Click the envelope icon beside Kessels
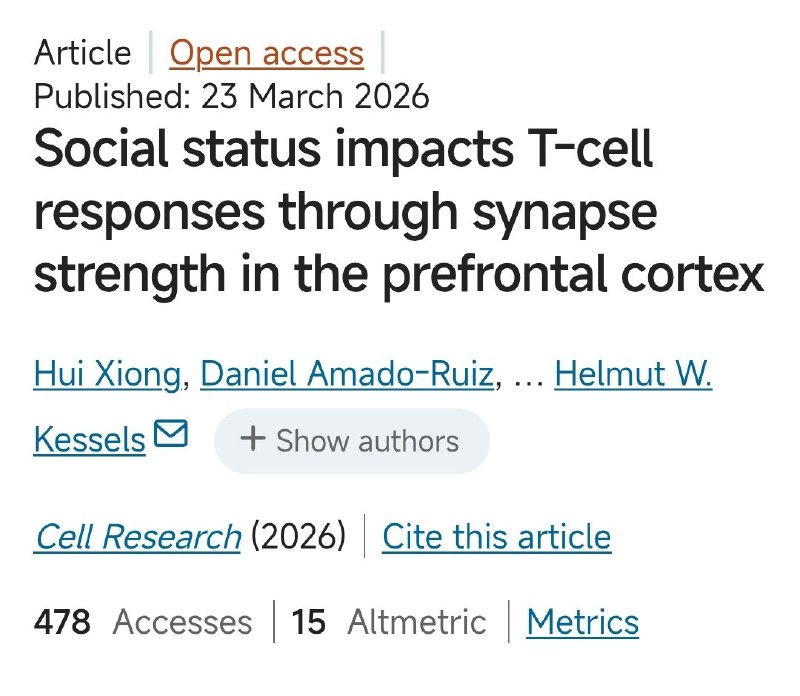Screen dimensions: 800x696 pyautogui.click(x=171, y=435)
